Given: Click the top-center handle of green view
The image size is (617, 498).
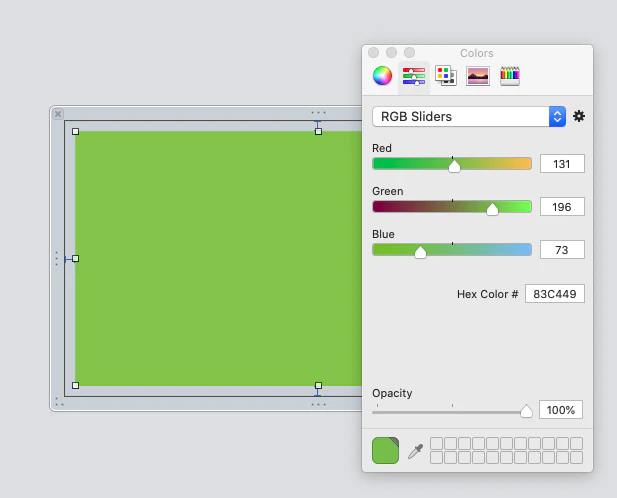Looking at the screenshot, I should click(x=318, y=131).
